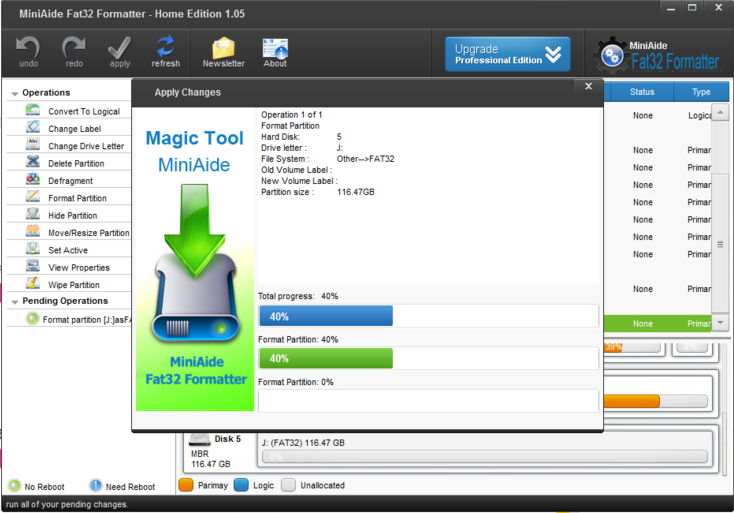Collapse the Pending Operations section

click(x=15, y=302)
